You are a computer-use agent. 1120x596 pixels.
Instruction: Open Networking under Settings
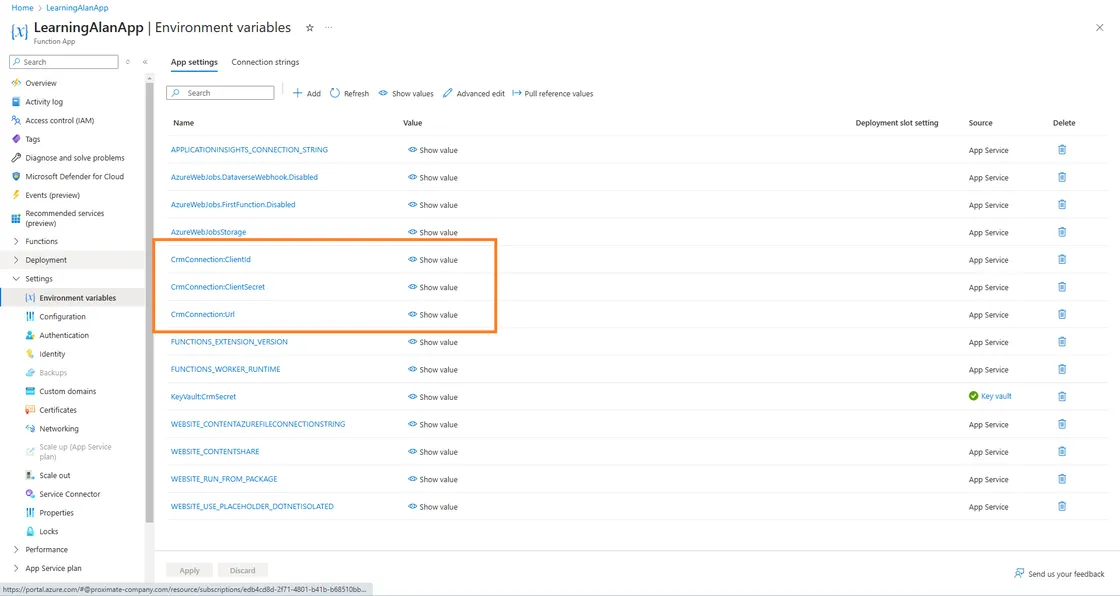59,429
